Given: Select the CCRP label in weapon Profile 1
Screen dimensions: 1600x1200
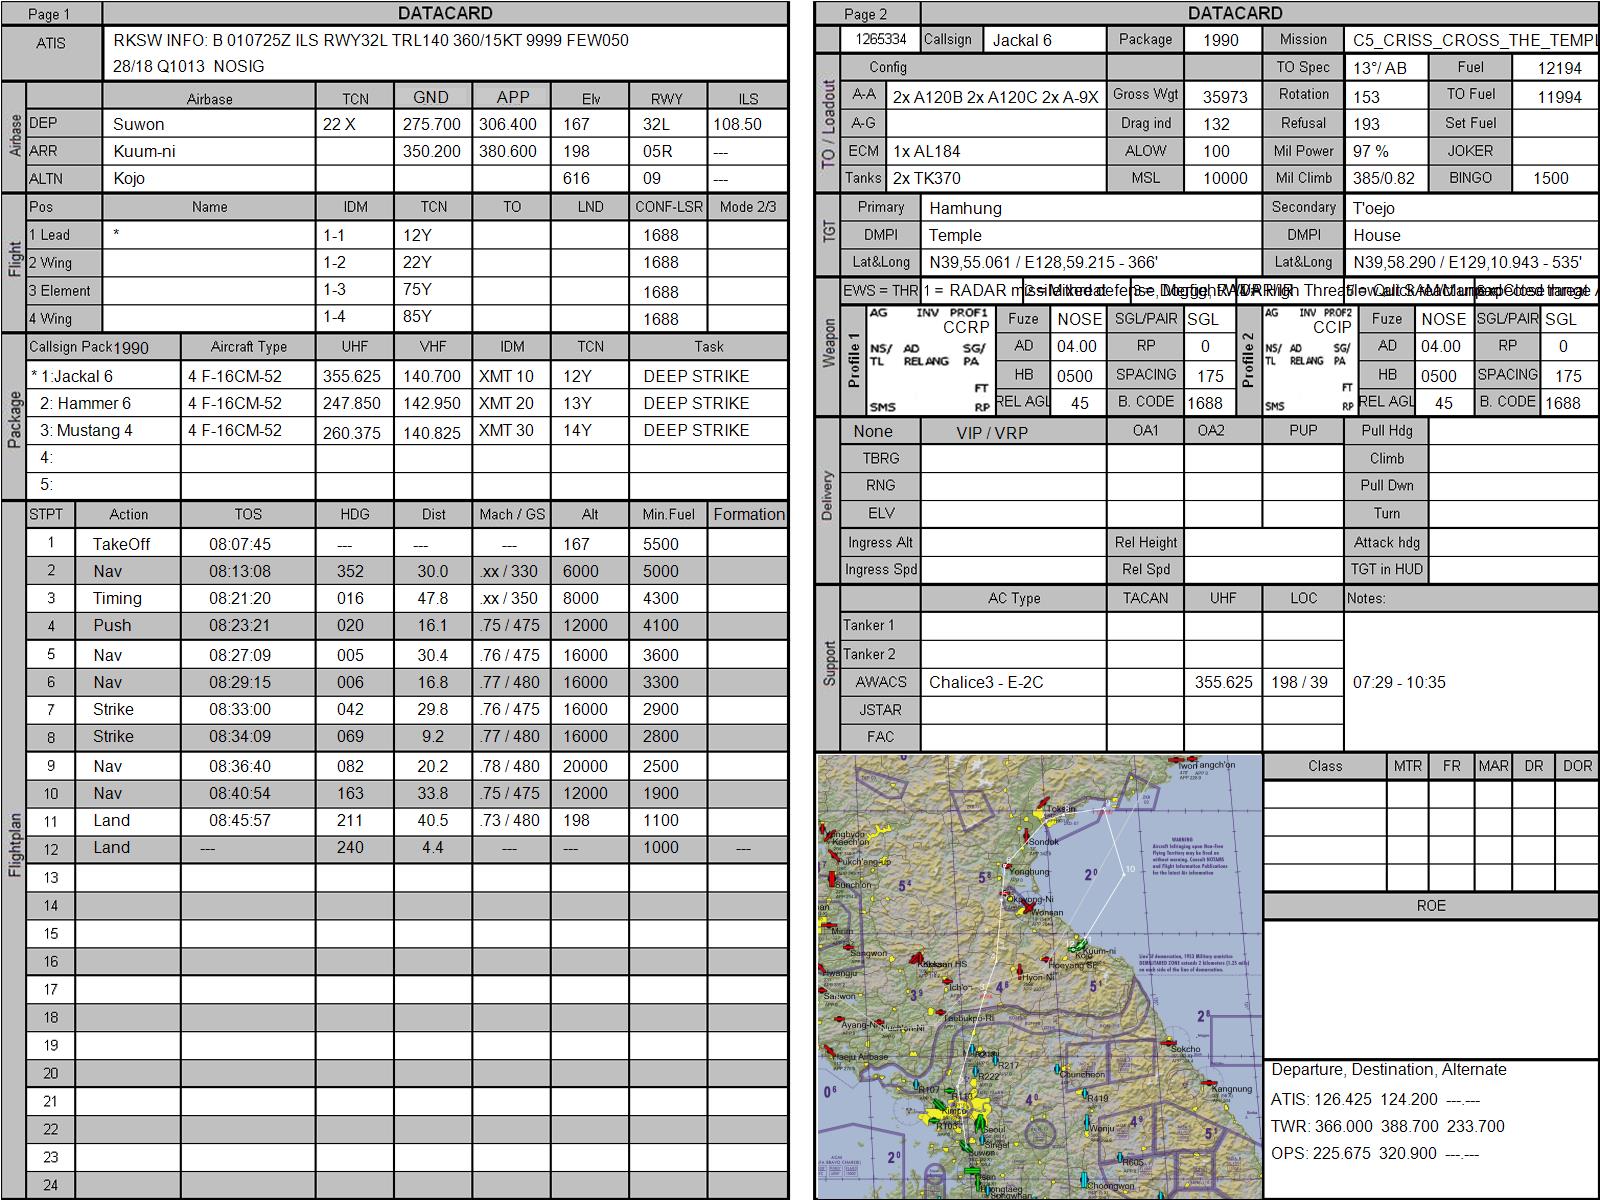Looking at the screenshot, I should point(965,327).
